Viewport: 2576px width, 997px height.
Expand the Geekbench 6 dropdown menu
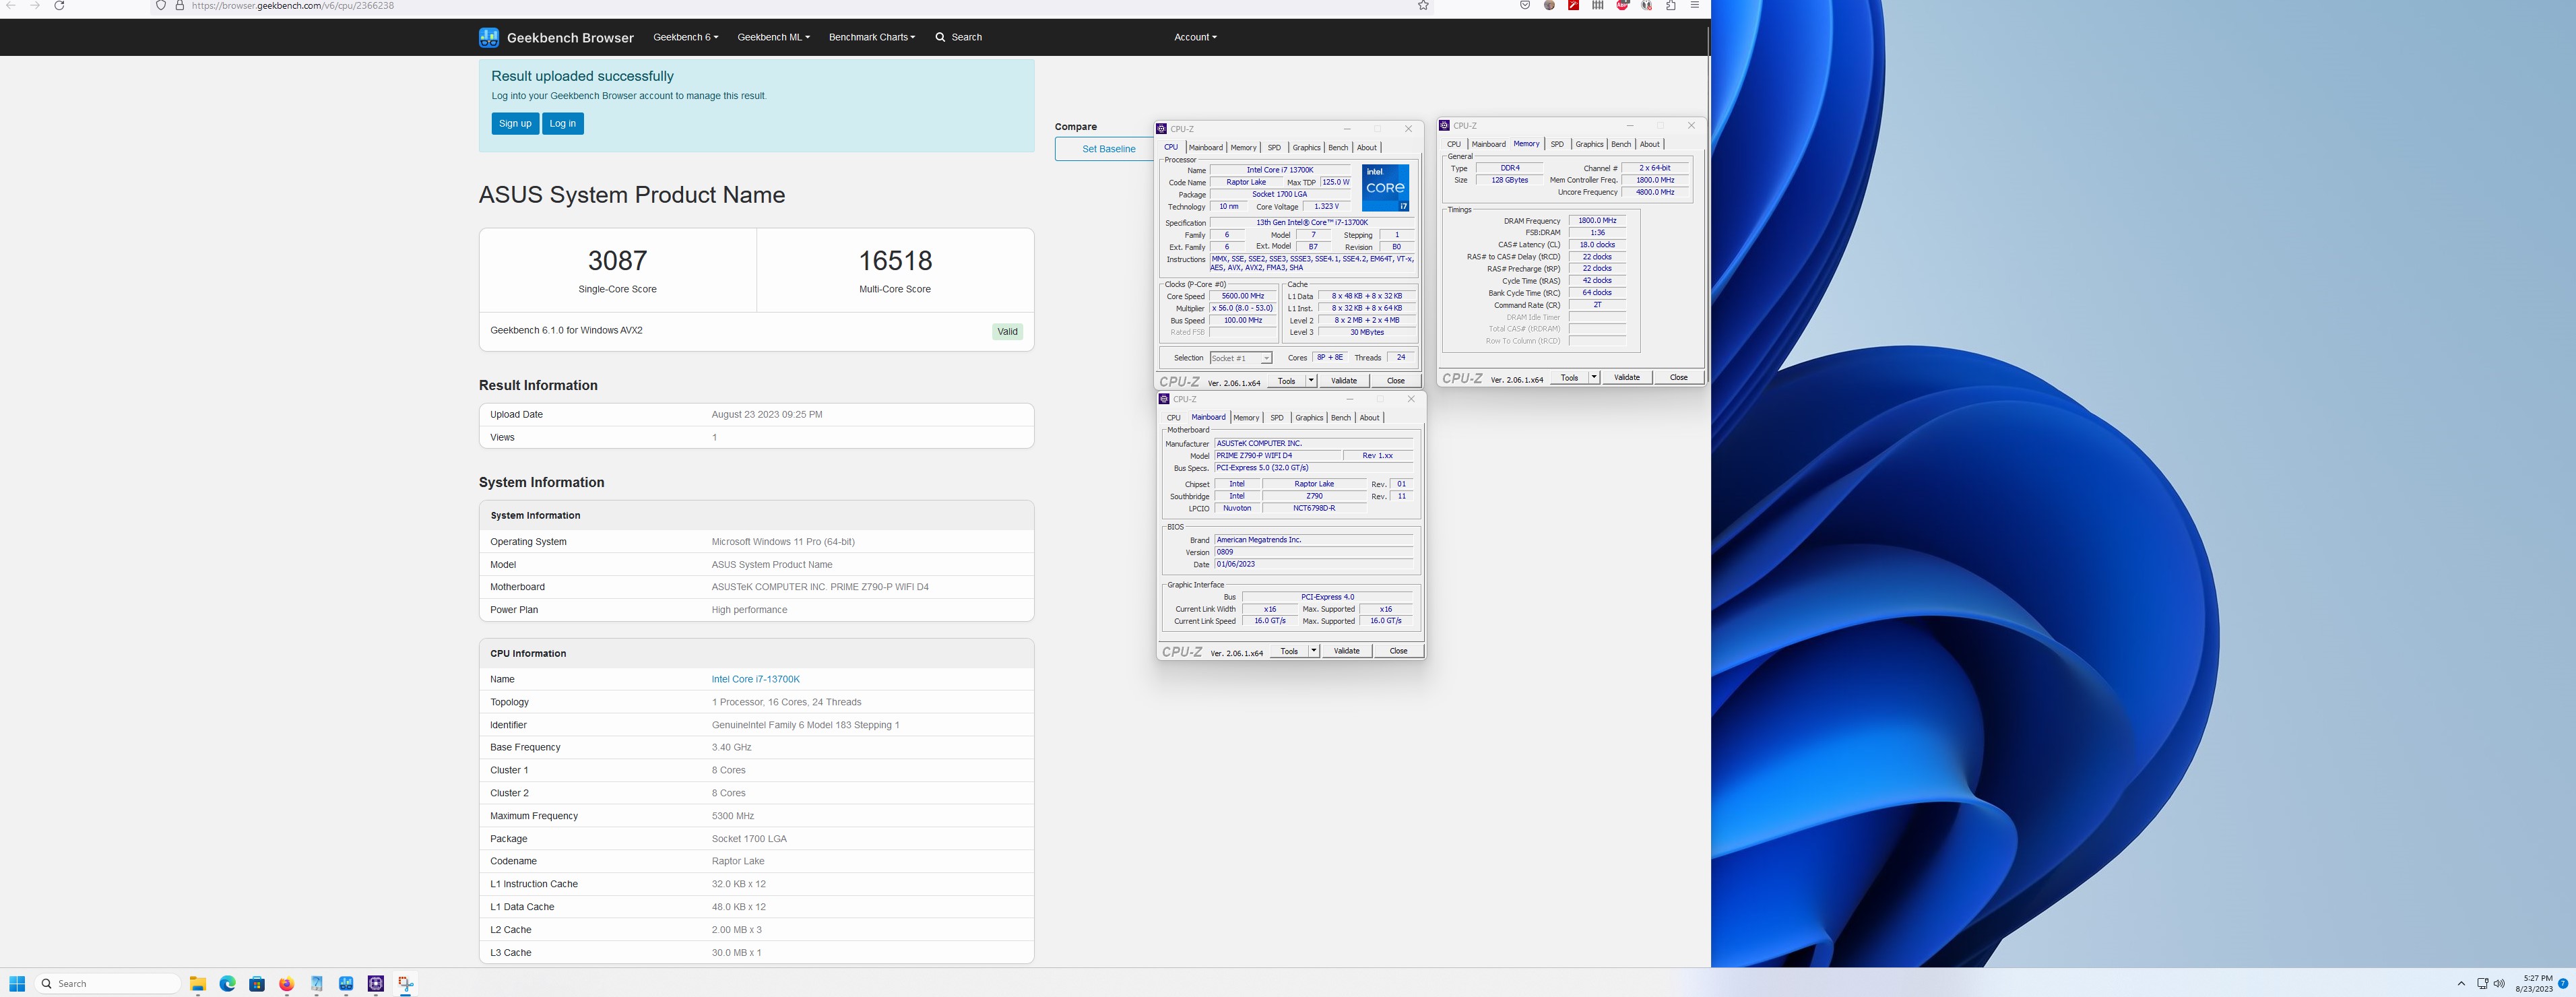[x=685, y=37]
